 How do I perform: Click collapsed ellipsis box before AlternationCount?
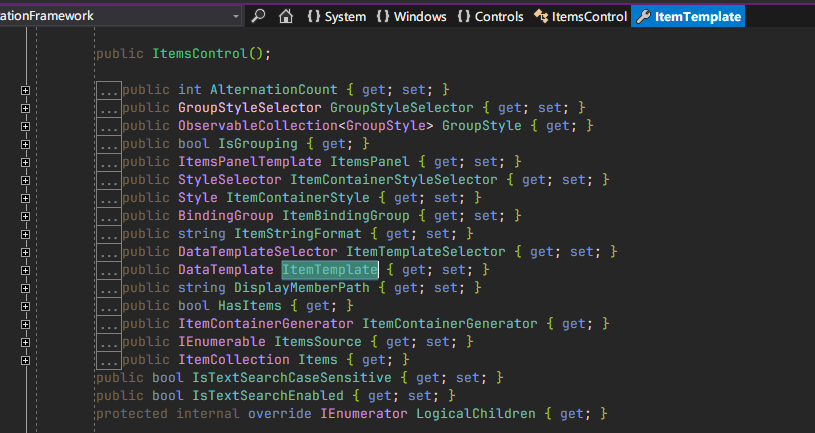pyautogui.click(x=109, y=90)
